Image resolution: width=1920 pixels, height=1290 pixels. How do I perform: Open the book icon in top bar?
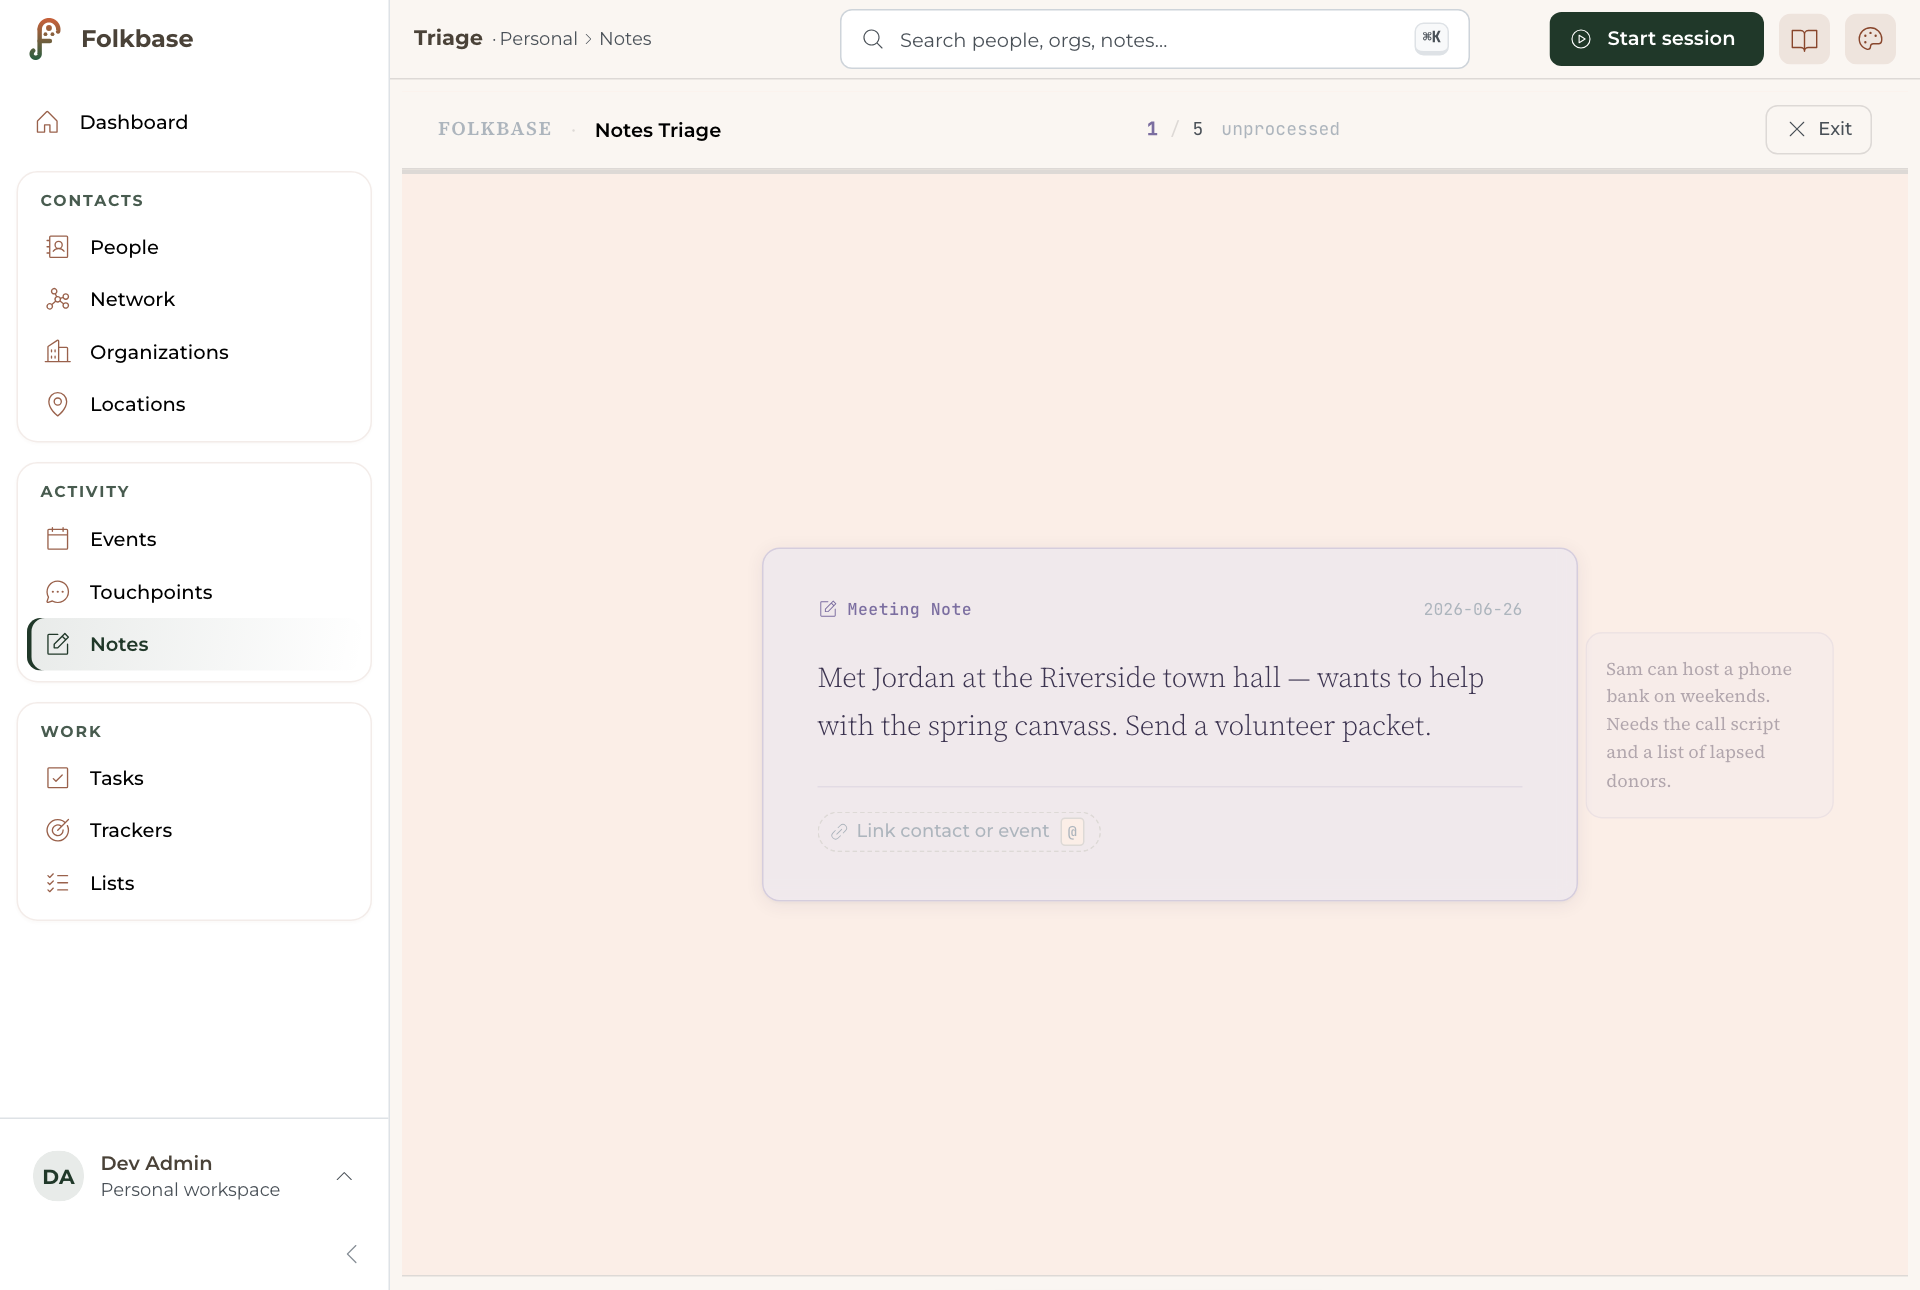coord(1804,39)
